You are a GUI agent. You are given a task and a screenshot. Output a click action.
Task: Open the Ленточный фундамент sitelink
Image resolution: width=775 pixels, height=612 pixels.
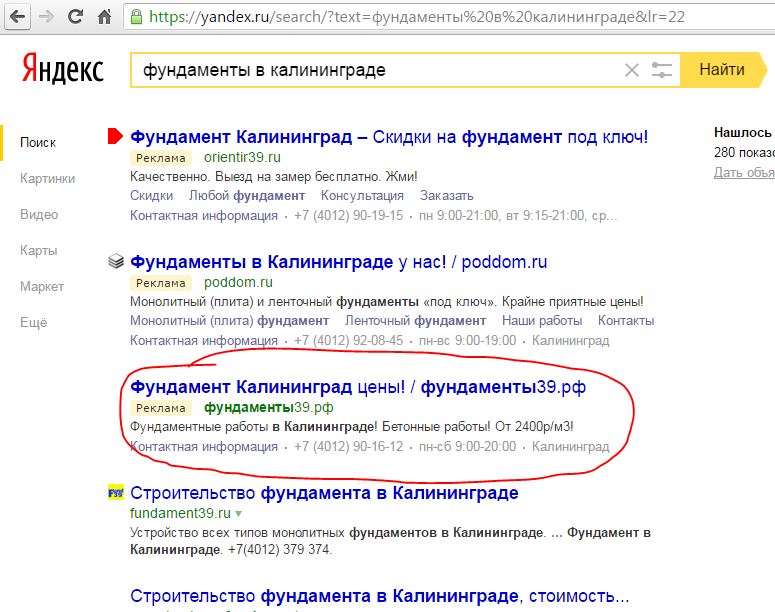pos(415,321)
